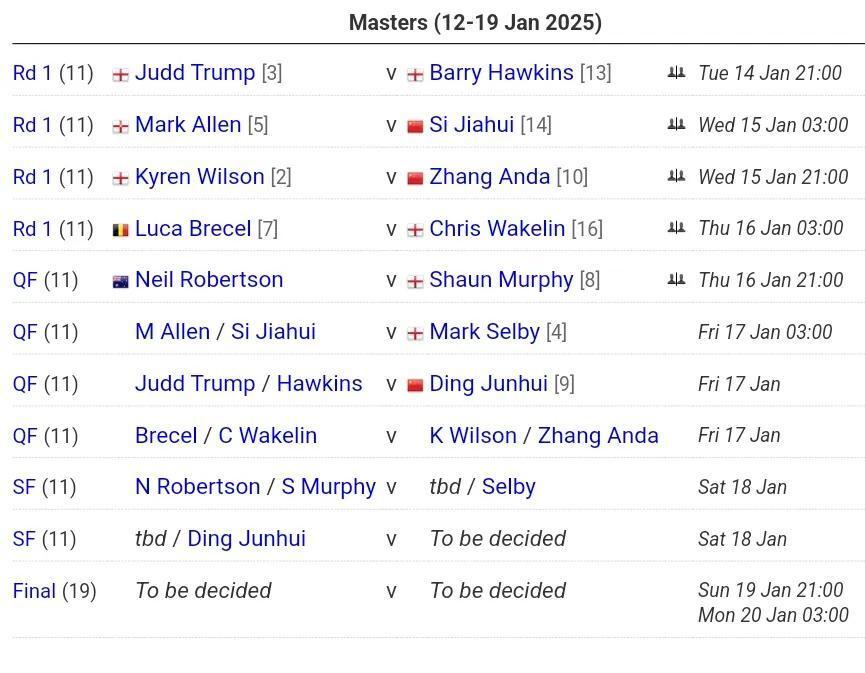The image size is (865, 673).
Task: Click the audience icon beside Thu 16 Jan 21:00
Action: point(676,280)
